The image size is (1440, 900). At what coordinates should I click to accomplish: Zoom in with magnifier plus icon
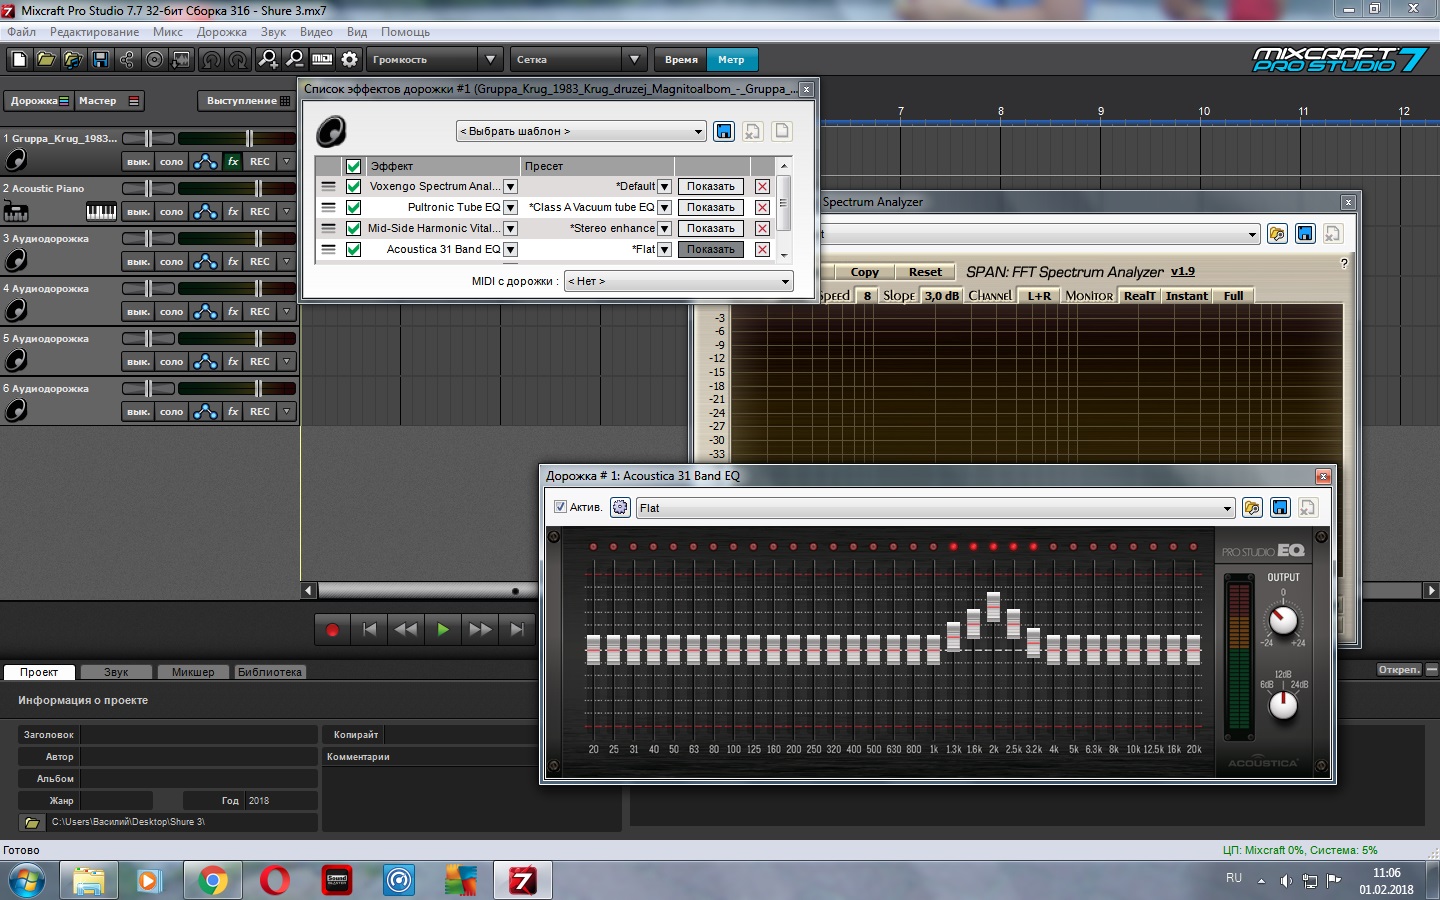(268, 60)
